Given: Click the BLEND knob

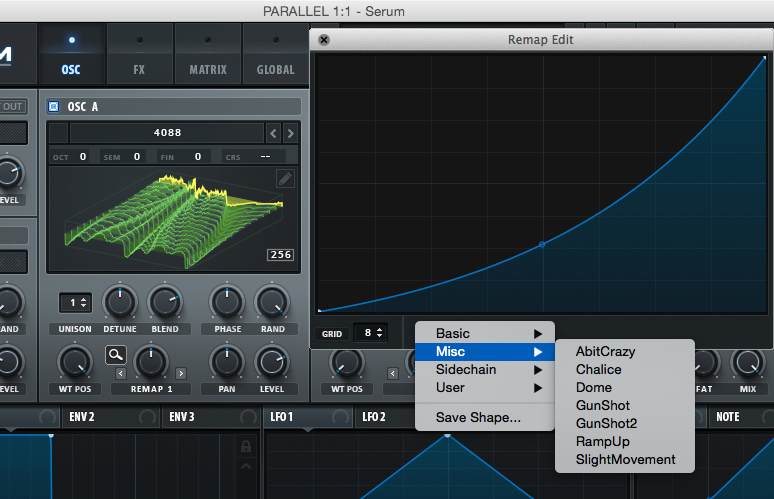Looking at the screenshot, I should [165, 302].
